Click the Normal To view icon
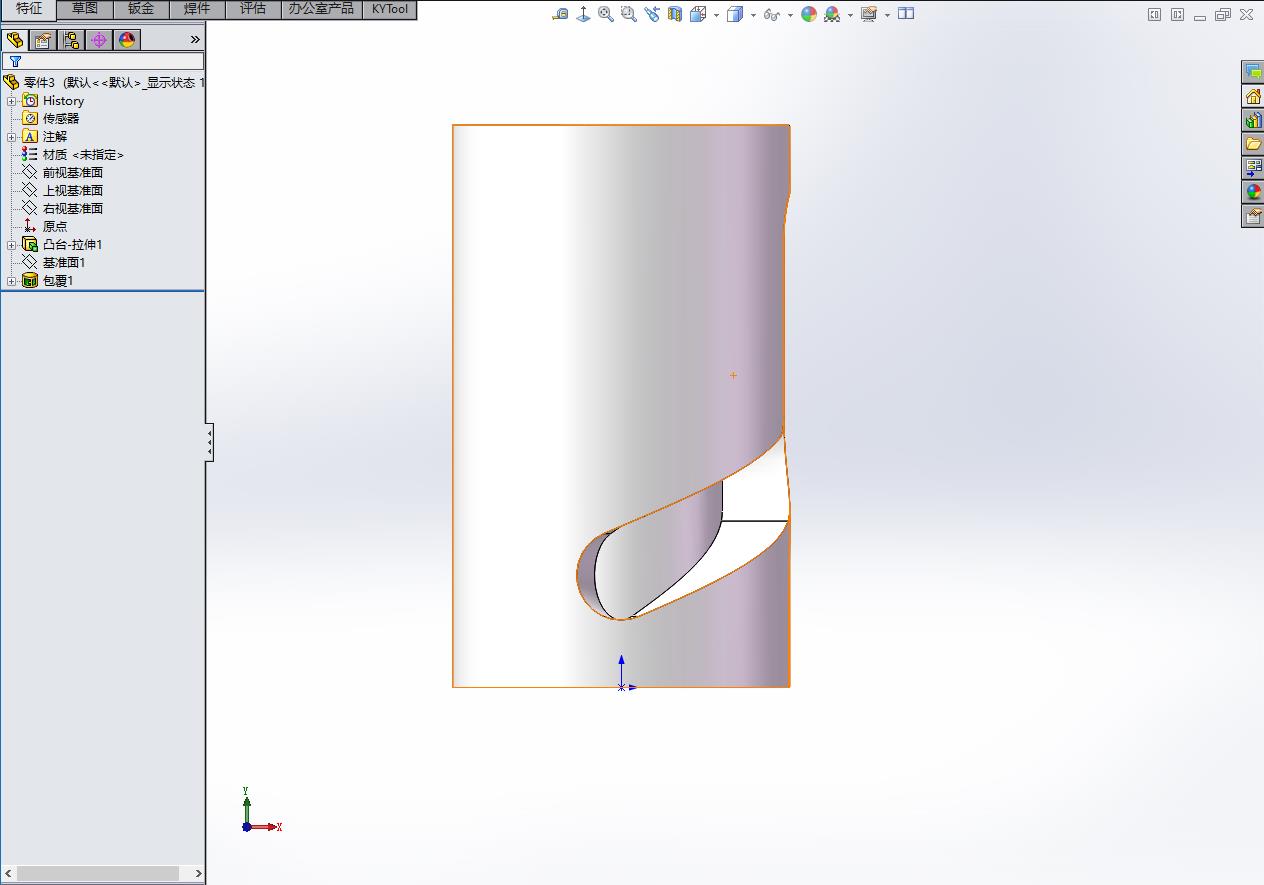The width and height of the screenshot is (1264, 885). pyautogui.click(x=583, y=14)
